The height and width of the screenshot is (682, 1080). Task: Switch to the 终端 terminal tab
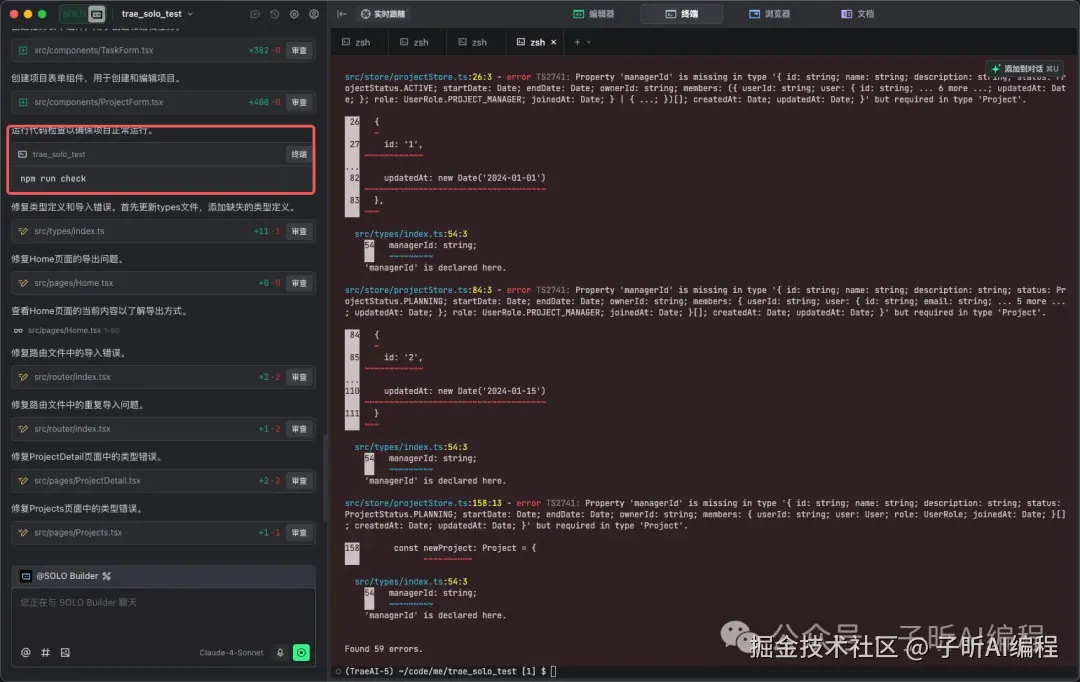click(681, 14)
